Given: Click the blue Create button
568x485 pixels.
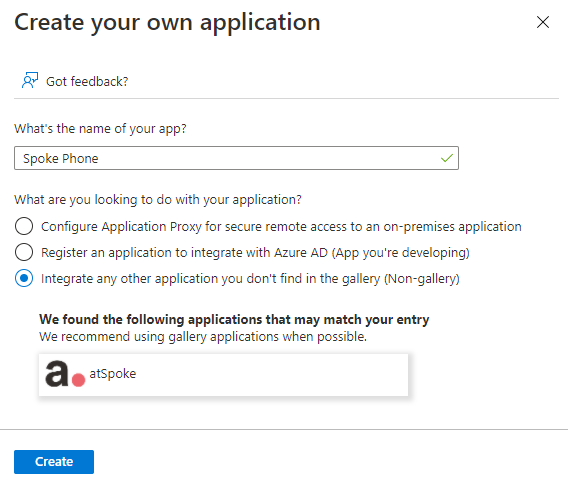Looking at the screenshot, I should coord(54,462).
